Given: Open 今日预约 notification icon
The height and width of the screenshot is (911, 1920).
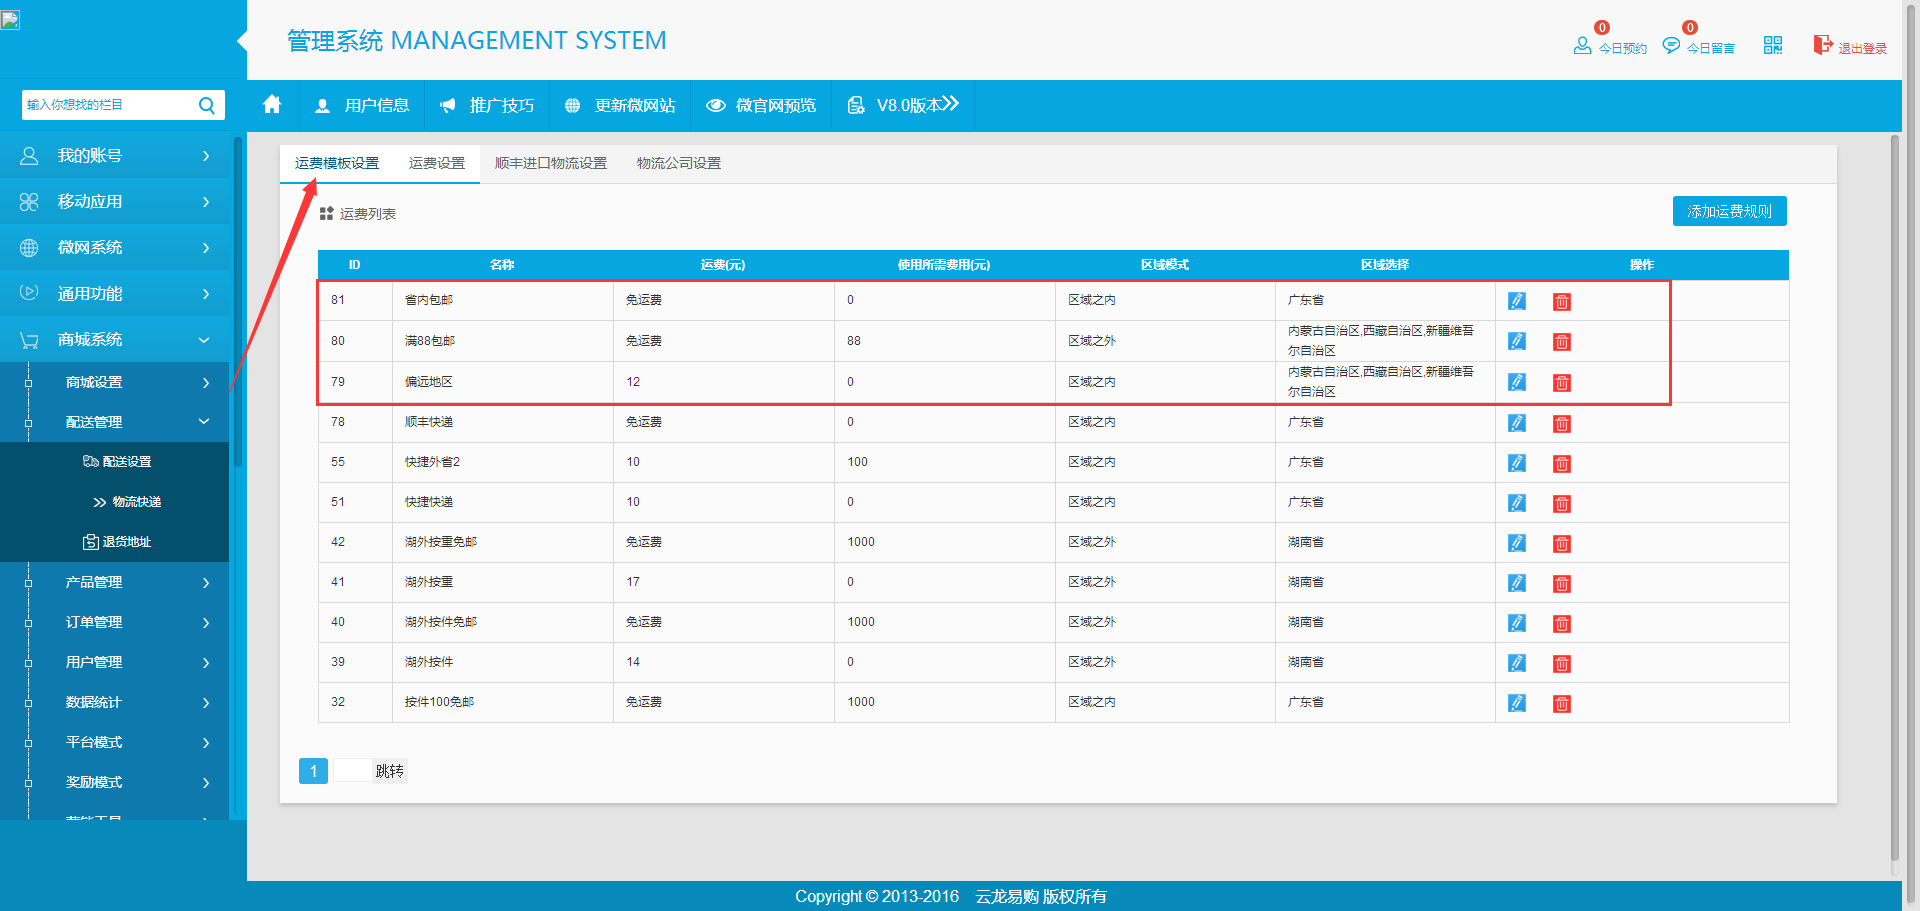Looking at the screenshot, I should [1582, 45].
